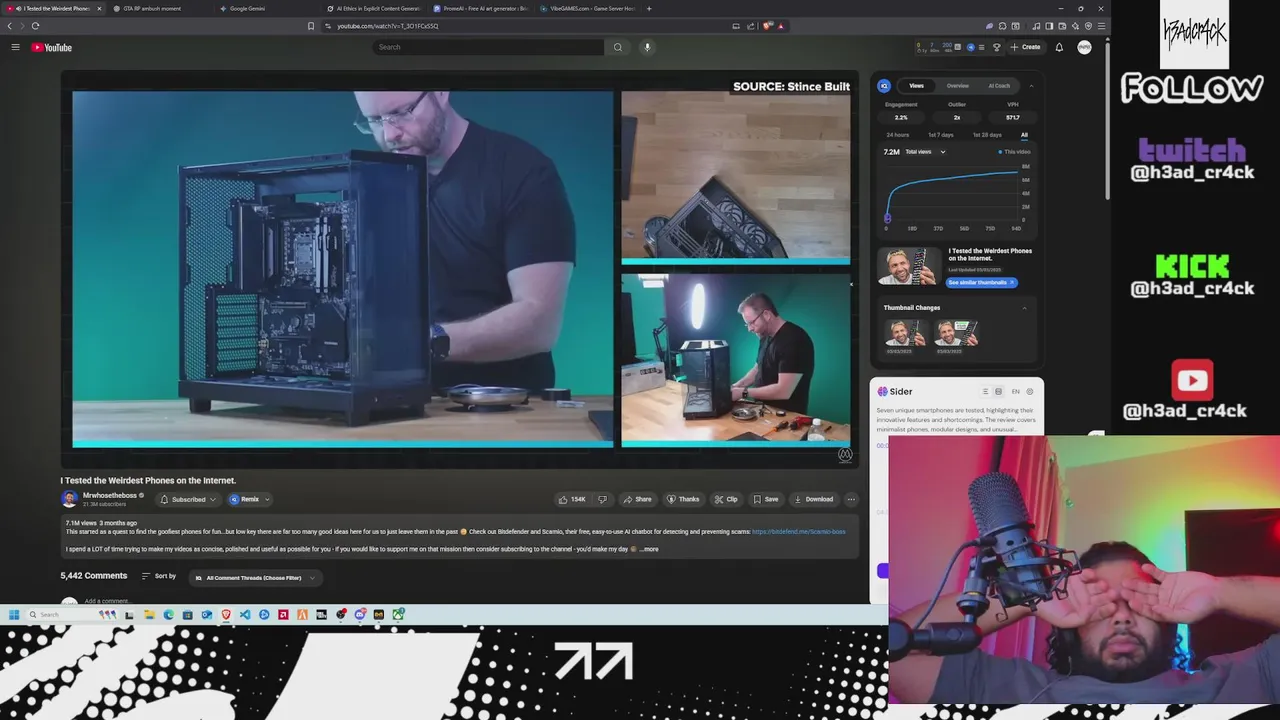The image size is (1280, 720).
Task: Reload the page with the refresh icon
Action: [x=36, y=26]
